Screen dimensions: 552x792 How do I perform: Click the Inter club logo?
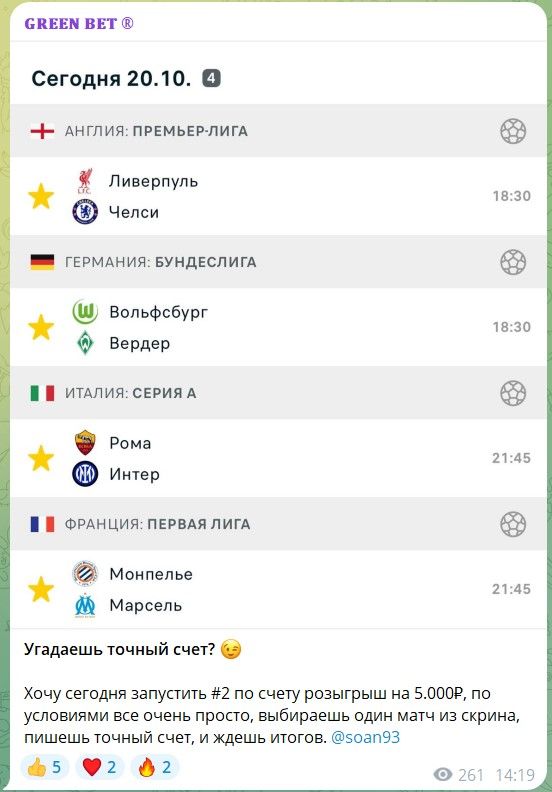pos(85,474)
